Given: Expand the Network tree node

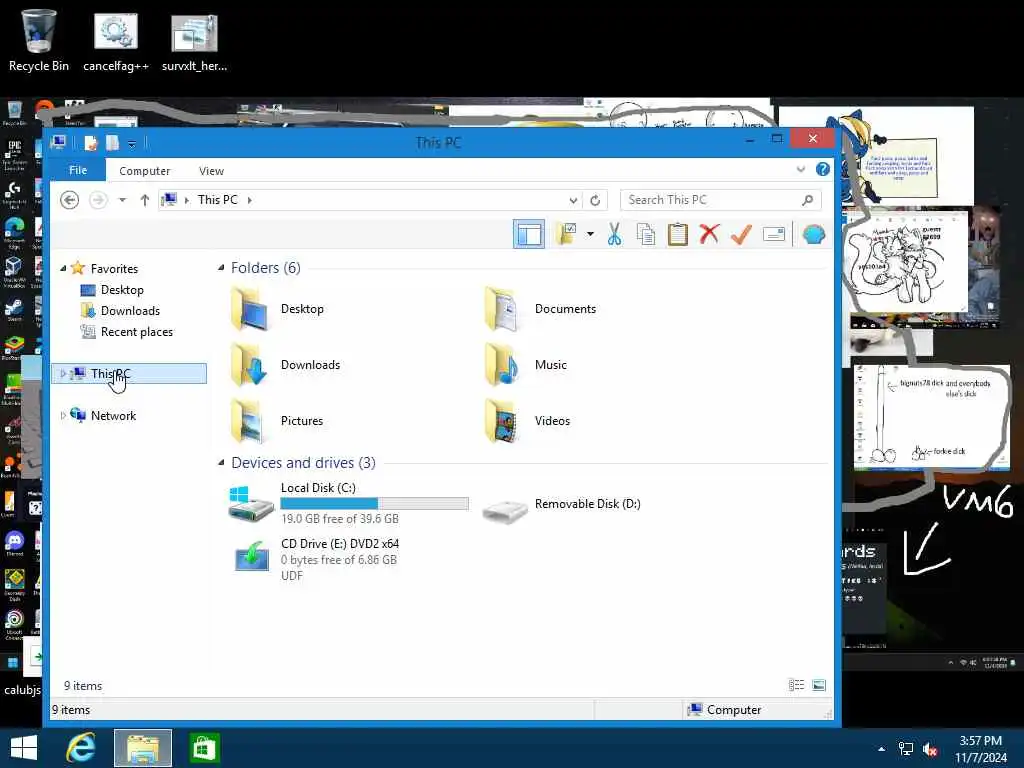Looking at the screenshot, I should tap(63, 415).
